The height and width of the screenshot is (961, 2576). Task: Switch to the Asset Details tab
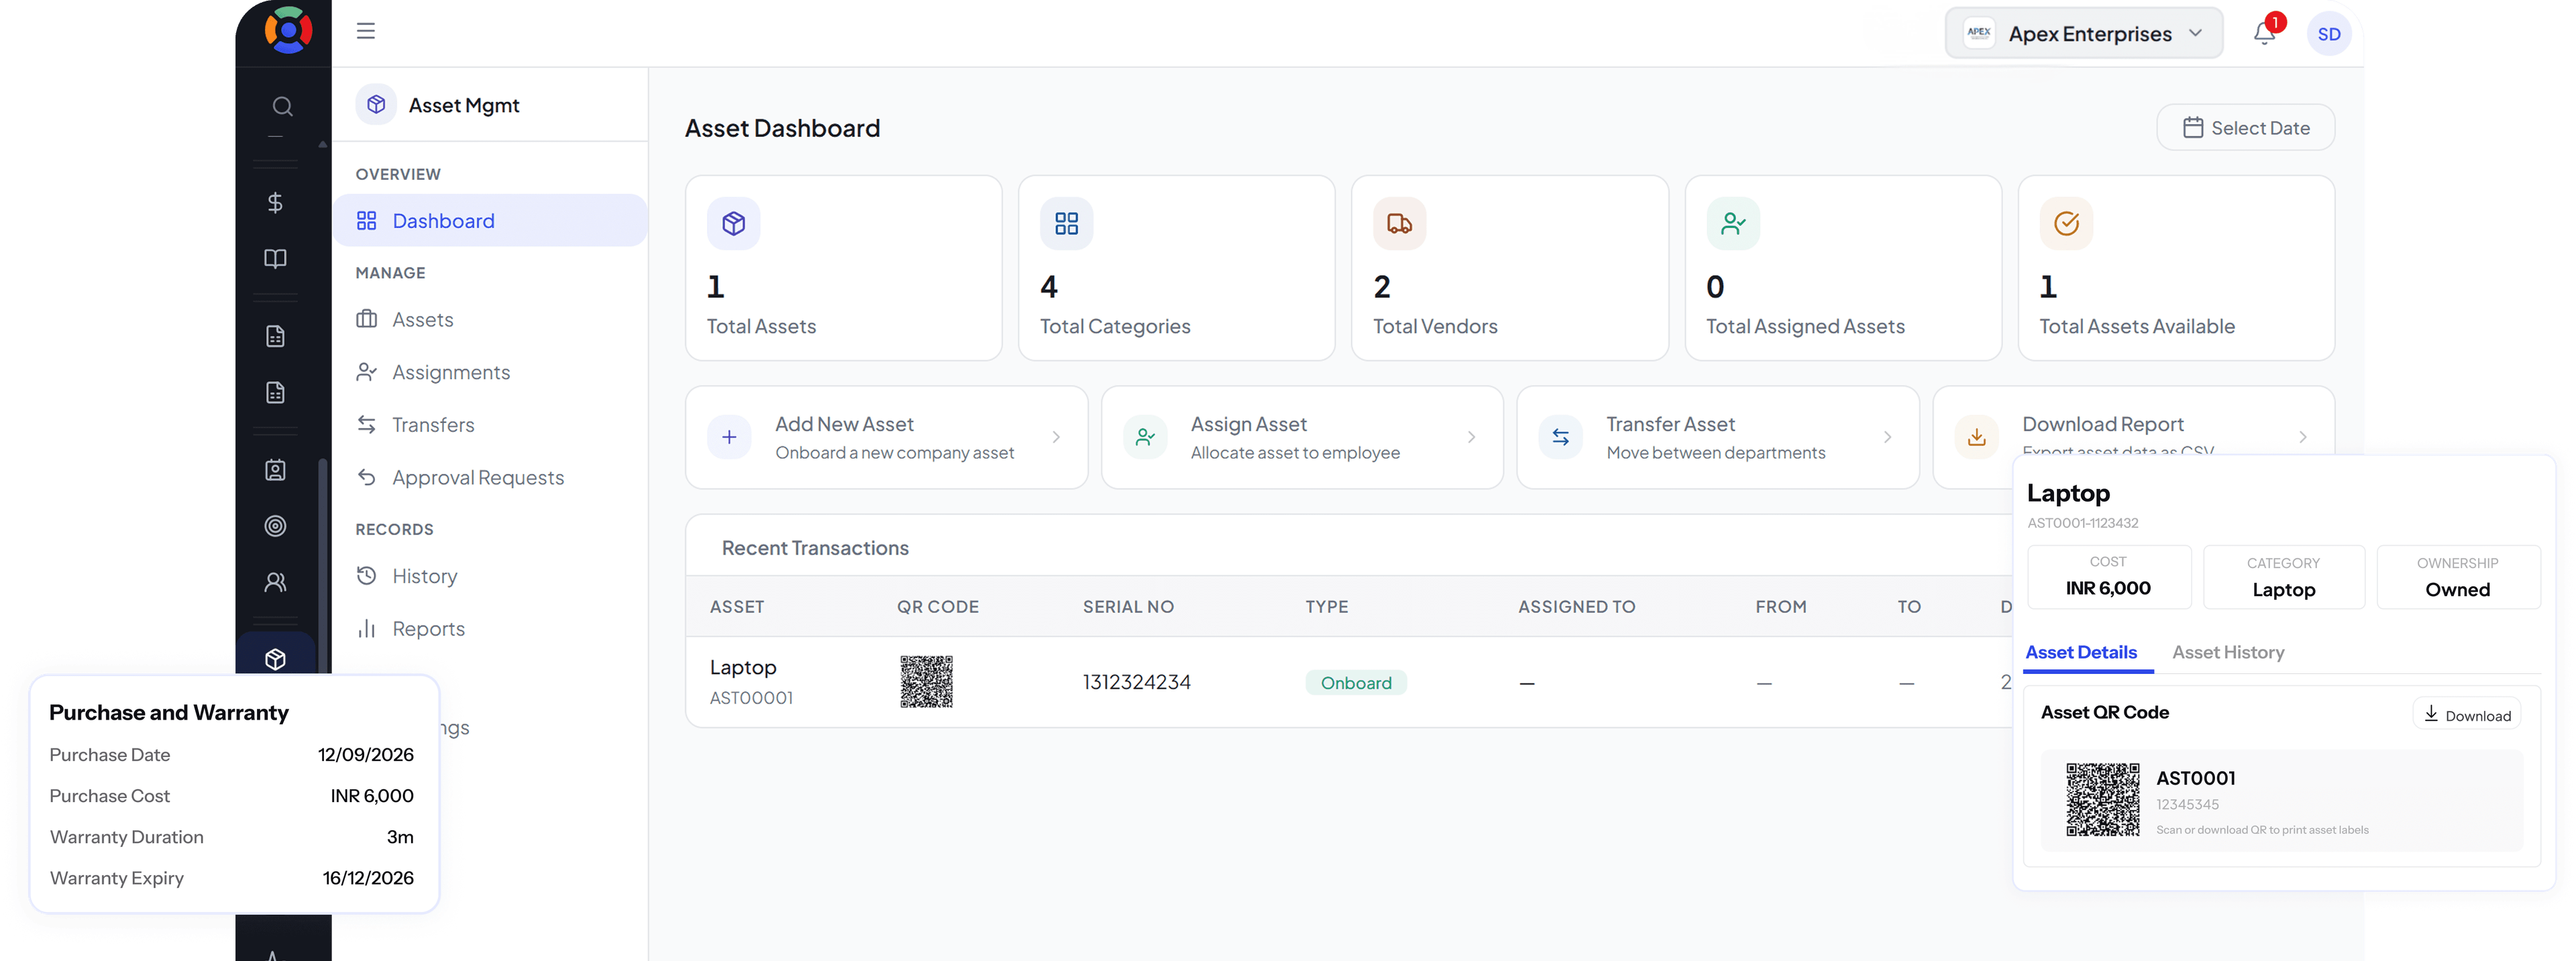[x=2081, y=652]
